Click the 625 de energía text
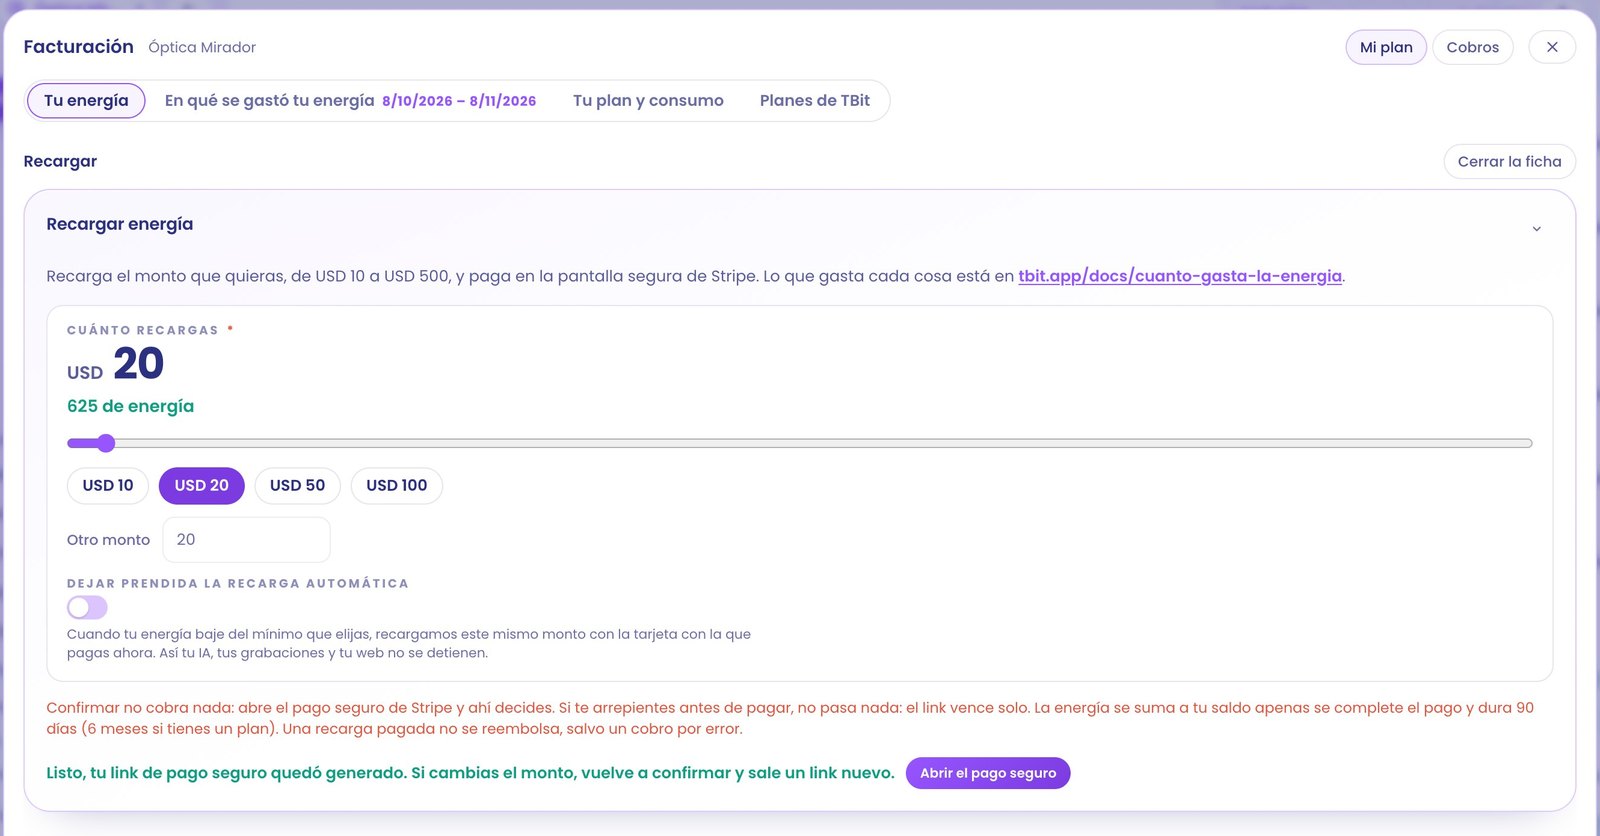 [x=131, y=406]
